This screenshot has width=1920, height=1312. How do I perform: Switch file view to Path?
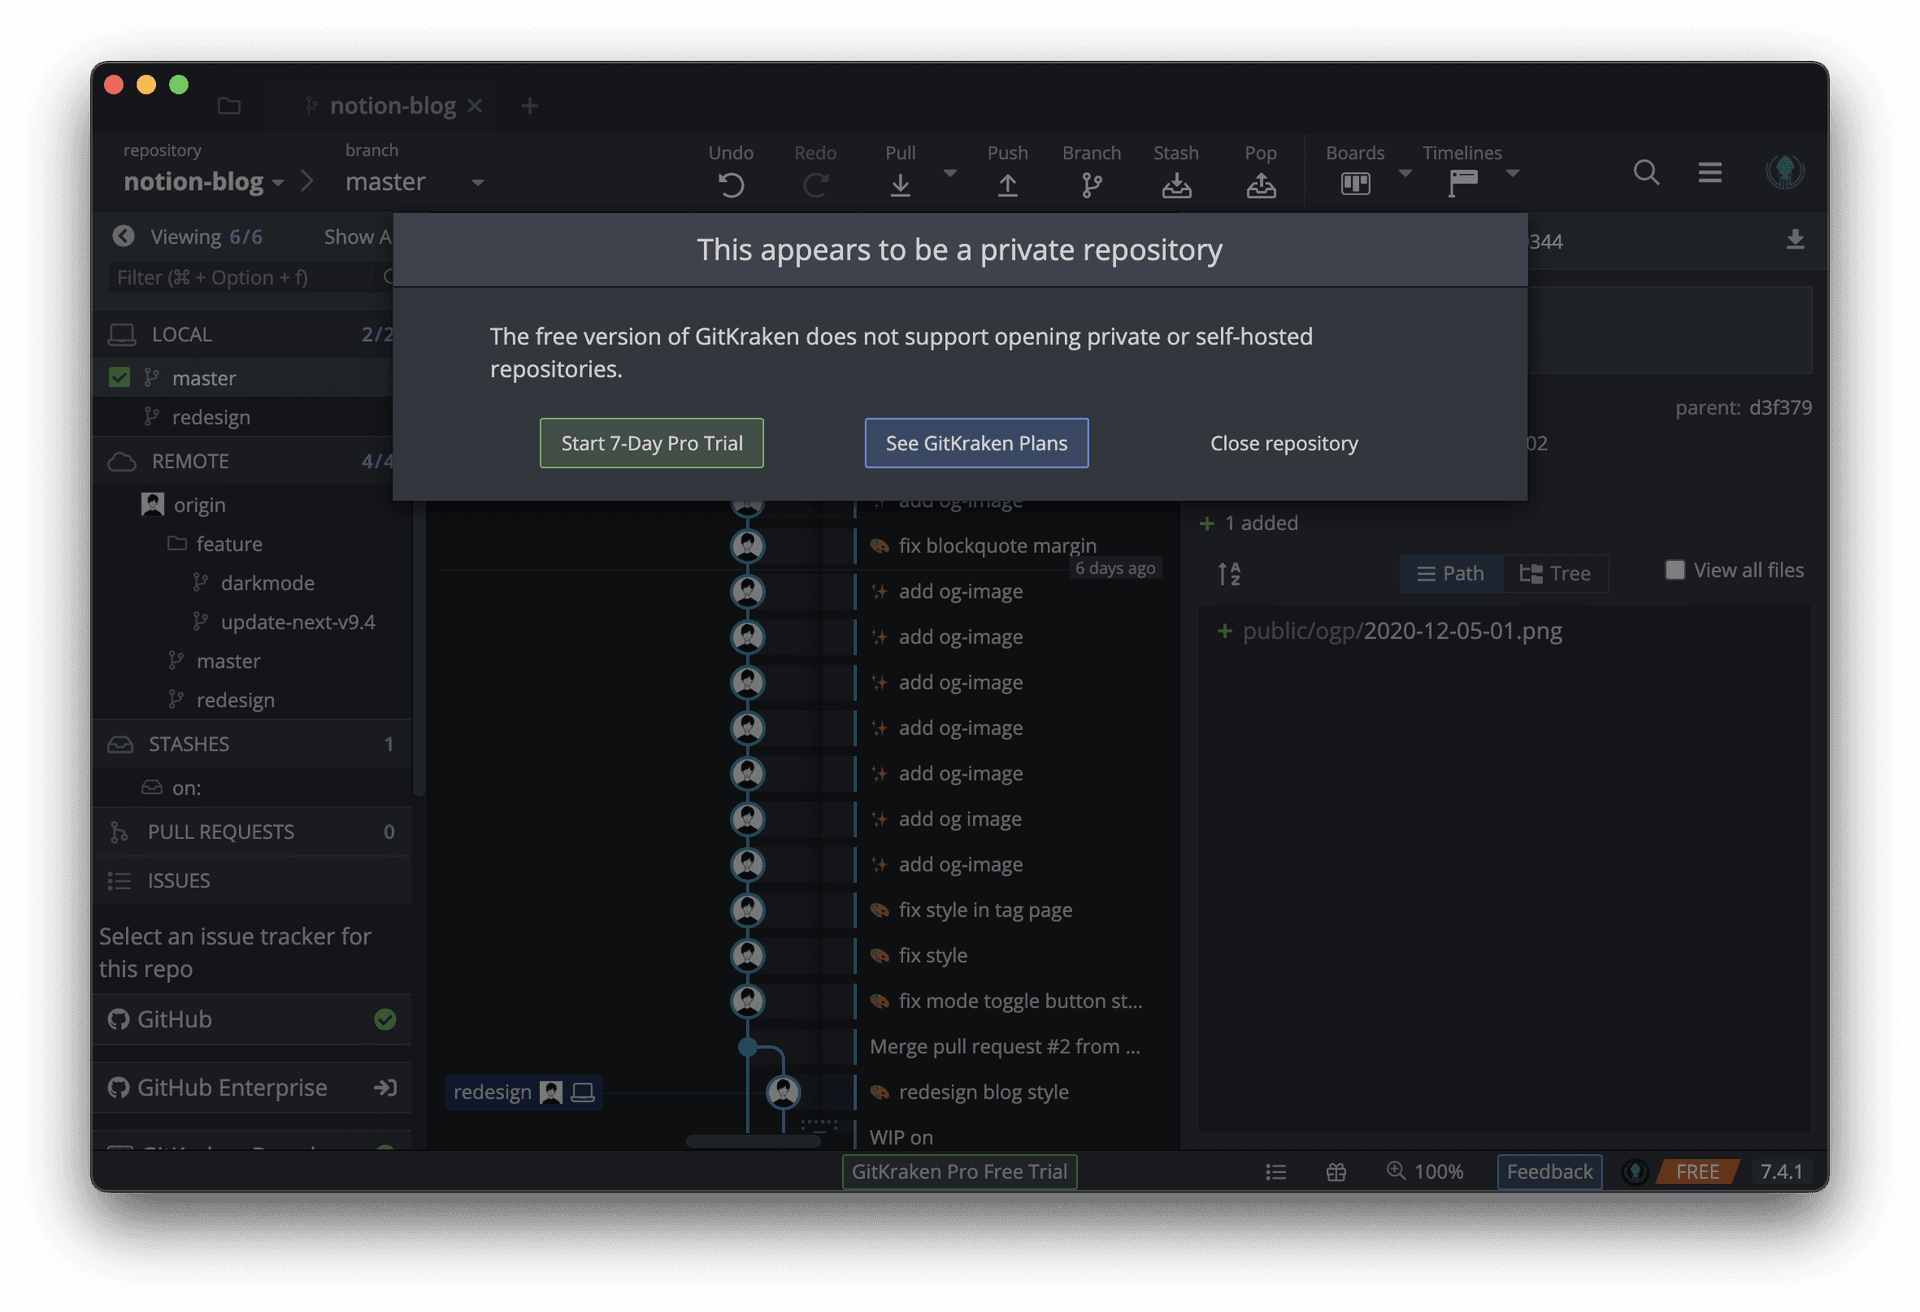coord(1450,573)
